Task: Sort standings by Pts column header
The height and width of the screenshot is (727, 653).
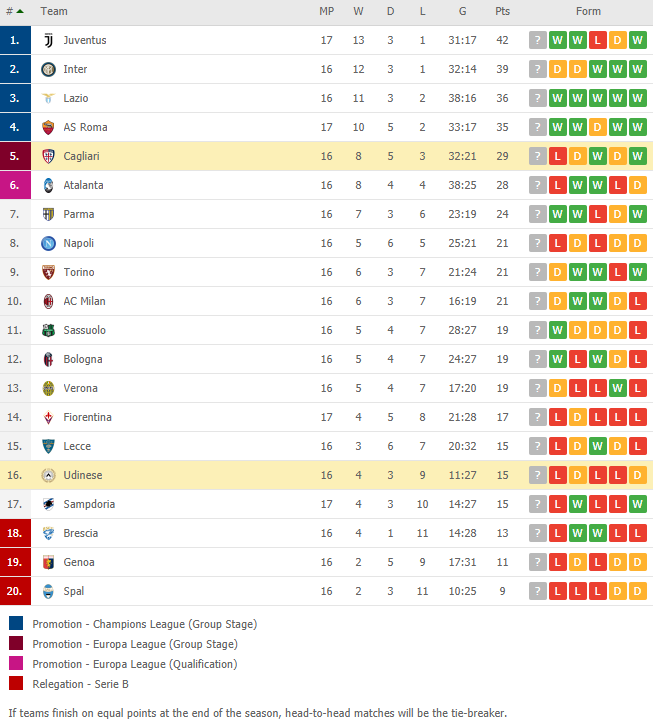Action: (x=502, y=11)
